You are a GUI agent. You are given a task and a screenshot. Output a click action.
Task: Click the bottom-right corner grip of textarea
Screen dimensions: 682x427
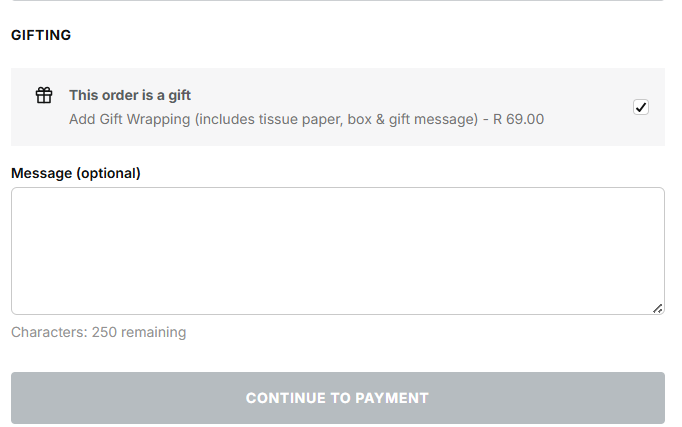pos(657,308)
